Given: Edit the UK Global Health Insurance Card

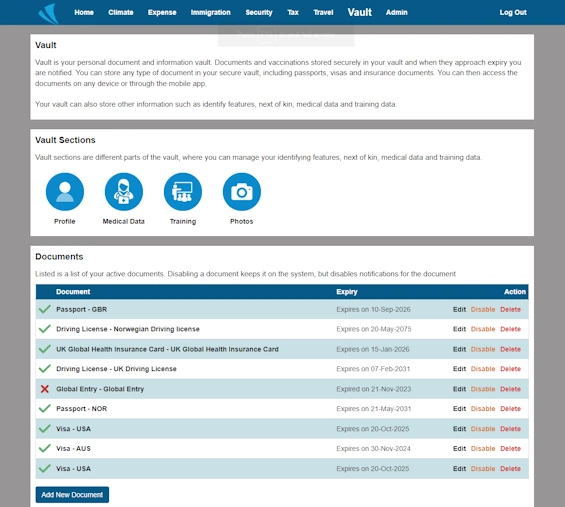Looking at the screenshot, I should 459,349.
